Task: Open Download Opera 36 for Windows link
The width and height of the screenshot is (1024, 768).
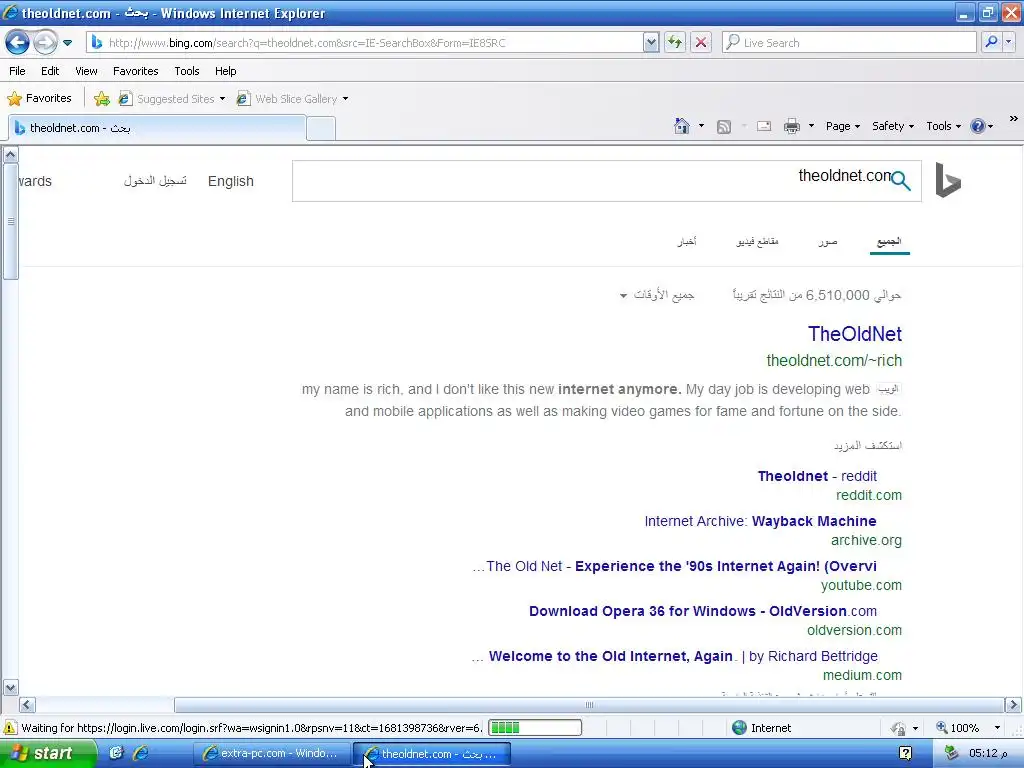Action: click(703, 611)
